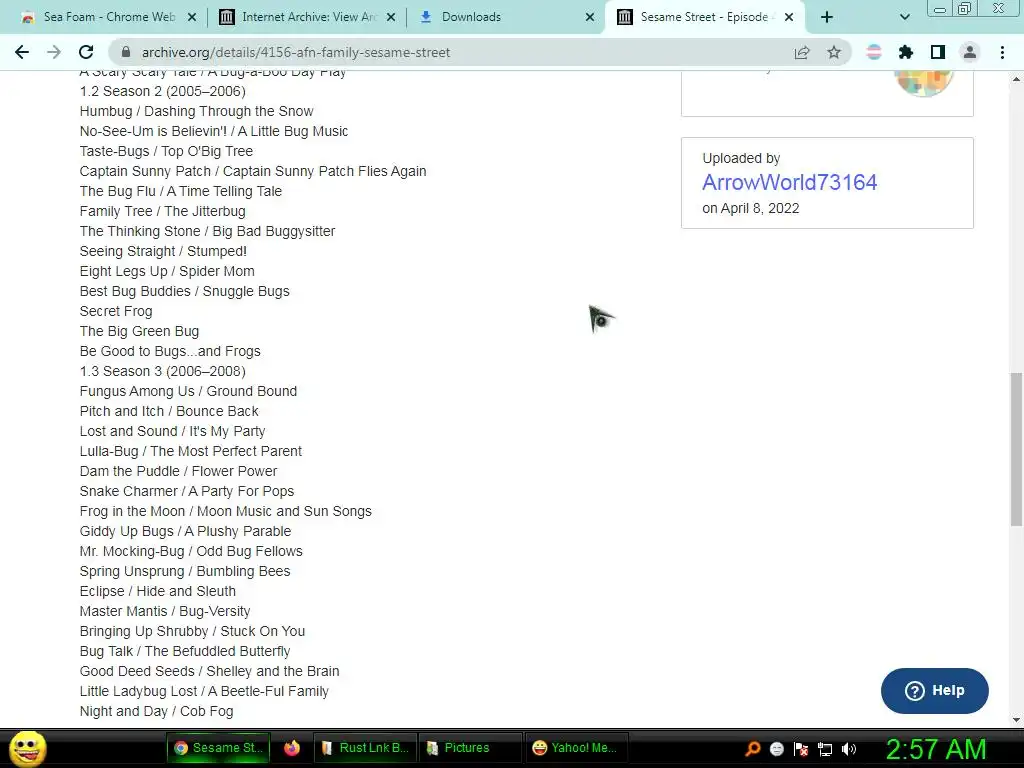Click 'on April 8, 2022' upload date
The width and height of the screenshot is (1024, 768).
[750, 208]
